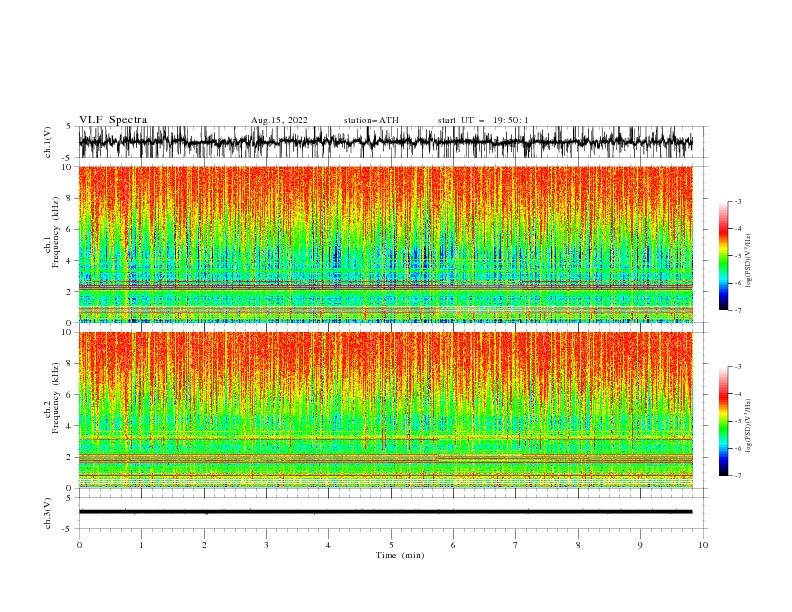
Task: Select the "station=ATH" header text
Action: pyautogui.click(x=371, y=120)
